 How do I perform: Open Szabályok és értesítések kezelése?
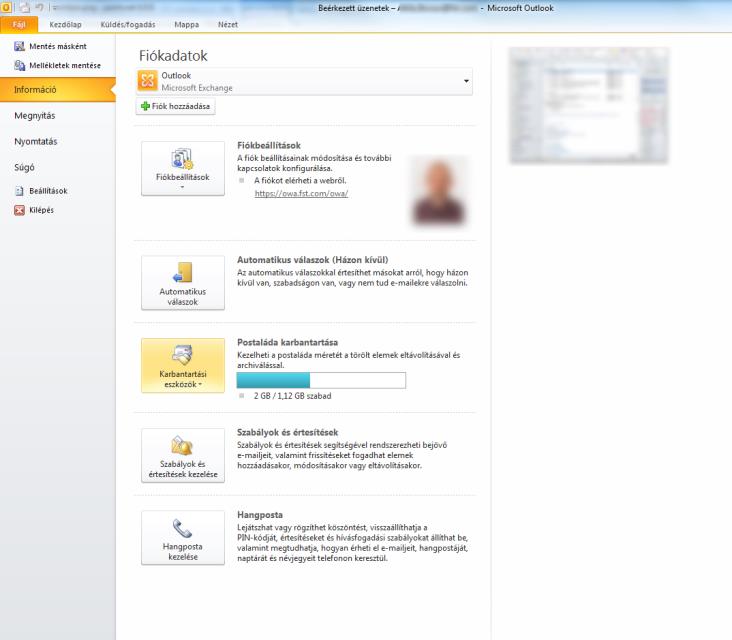pyautogui.click(x=183, y=456)
